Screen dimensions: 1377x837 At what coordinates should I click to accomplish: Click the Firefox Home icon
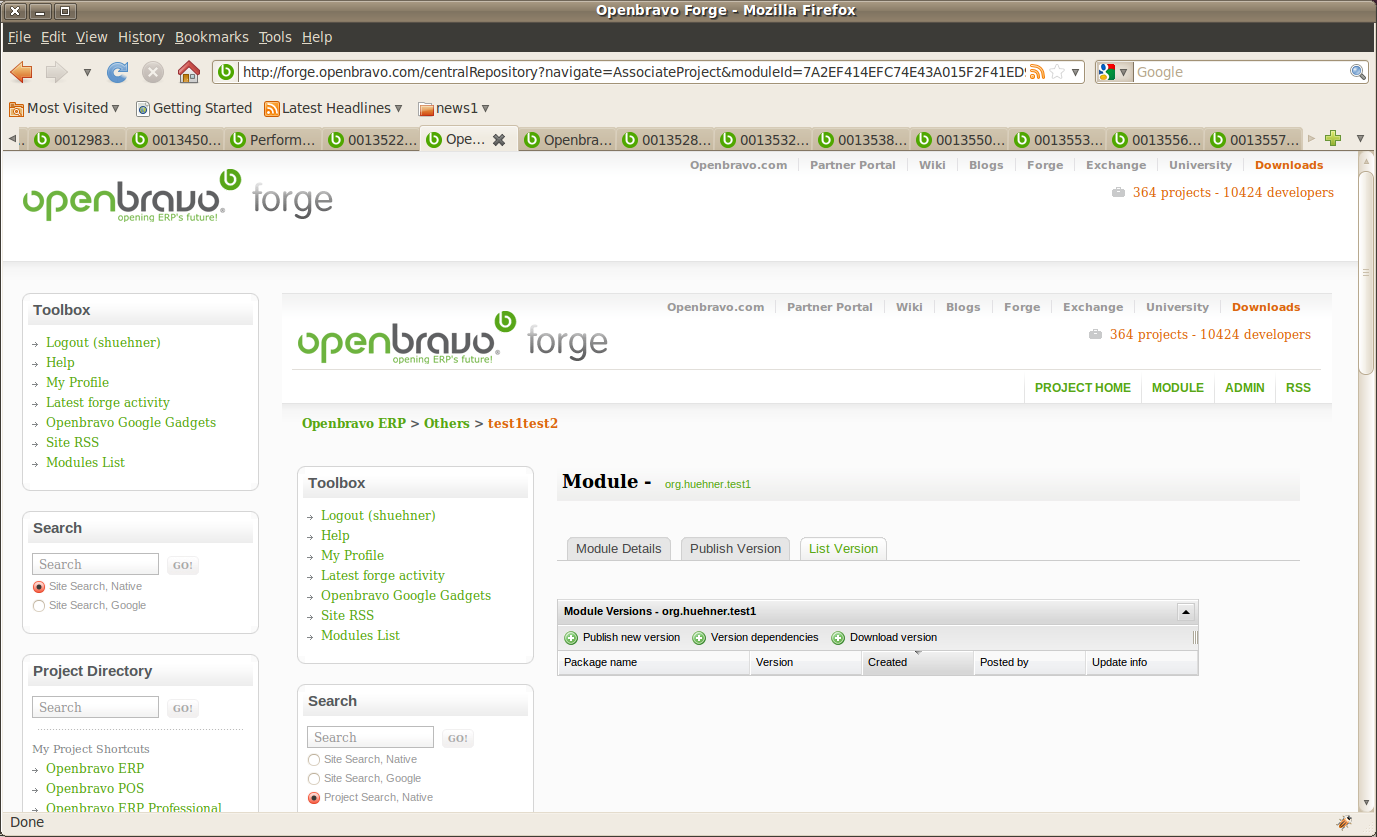(x=188, y=72)
